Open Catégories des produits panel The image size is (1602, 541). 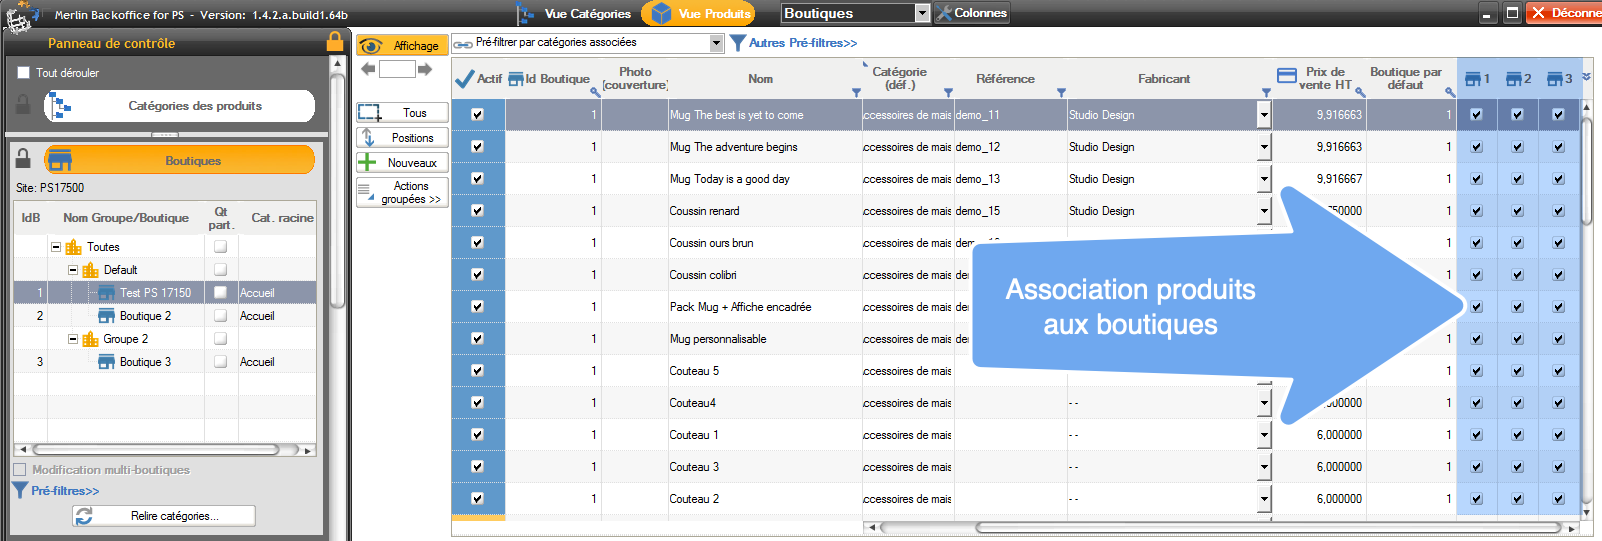click(x=180, y=105)
